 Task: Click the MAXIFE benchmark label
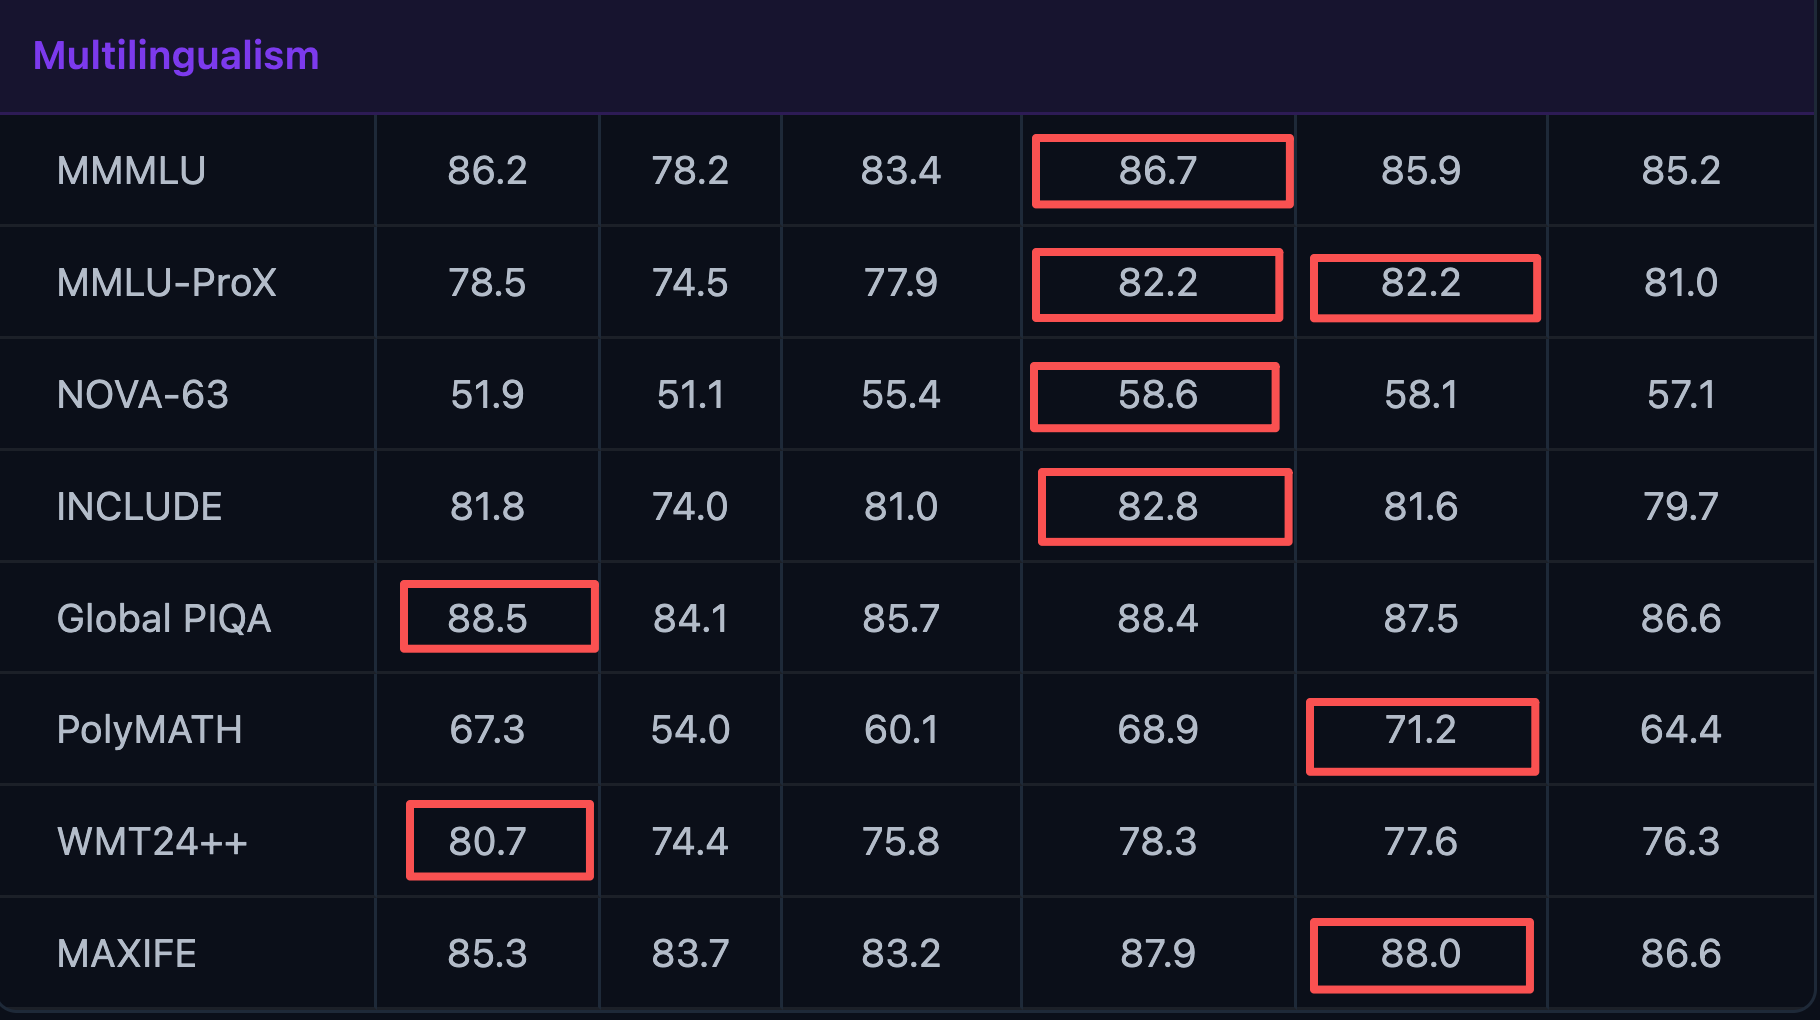pyautogui.click(x=126, y=954)
